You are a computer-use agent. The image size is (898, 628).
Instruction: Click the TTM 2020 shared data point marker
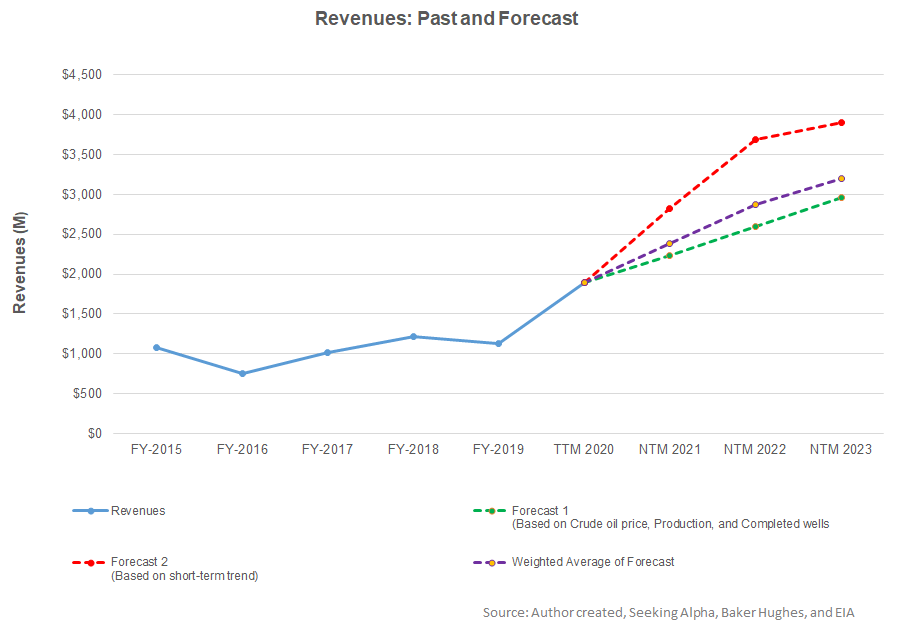pyautogui.click(x=583, y=282)
